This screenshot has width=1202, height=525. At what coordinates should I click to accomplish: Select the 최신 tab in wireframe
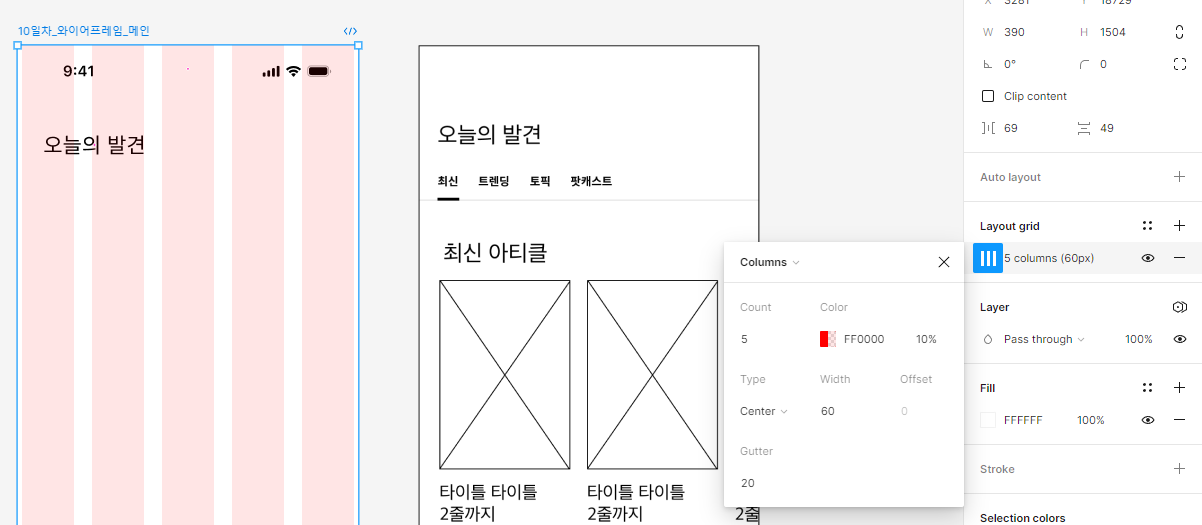coord(448,181)
